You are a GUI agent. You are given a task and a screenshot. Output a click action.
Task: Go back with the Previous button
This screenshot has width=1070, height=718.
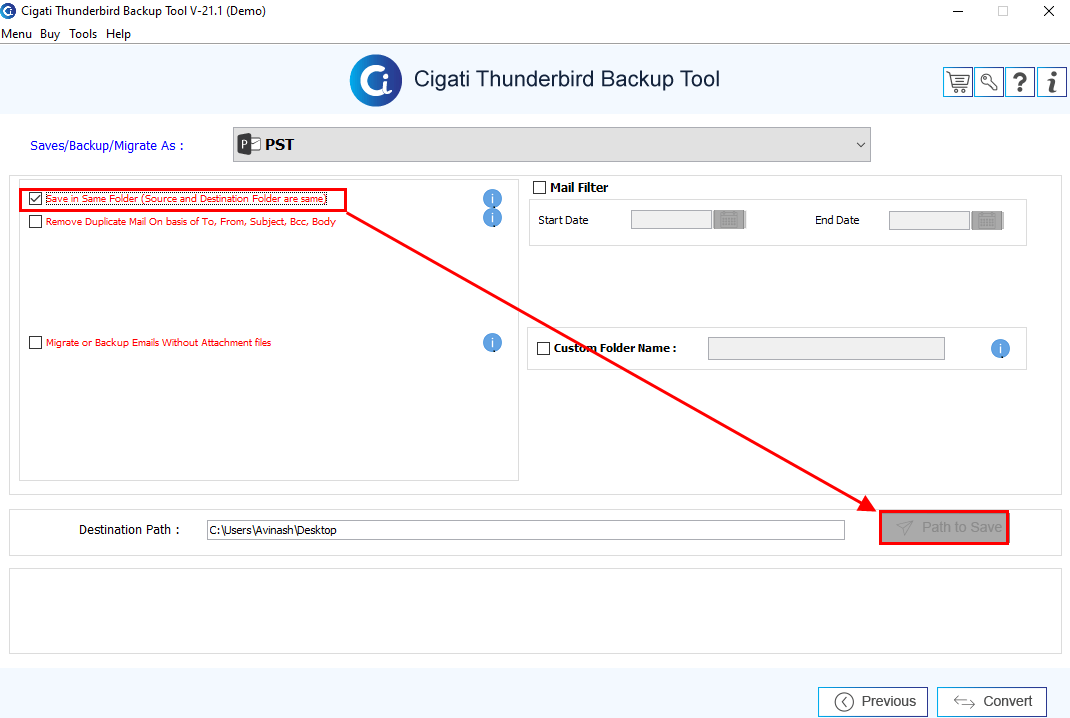click(x=873, y=702)
